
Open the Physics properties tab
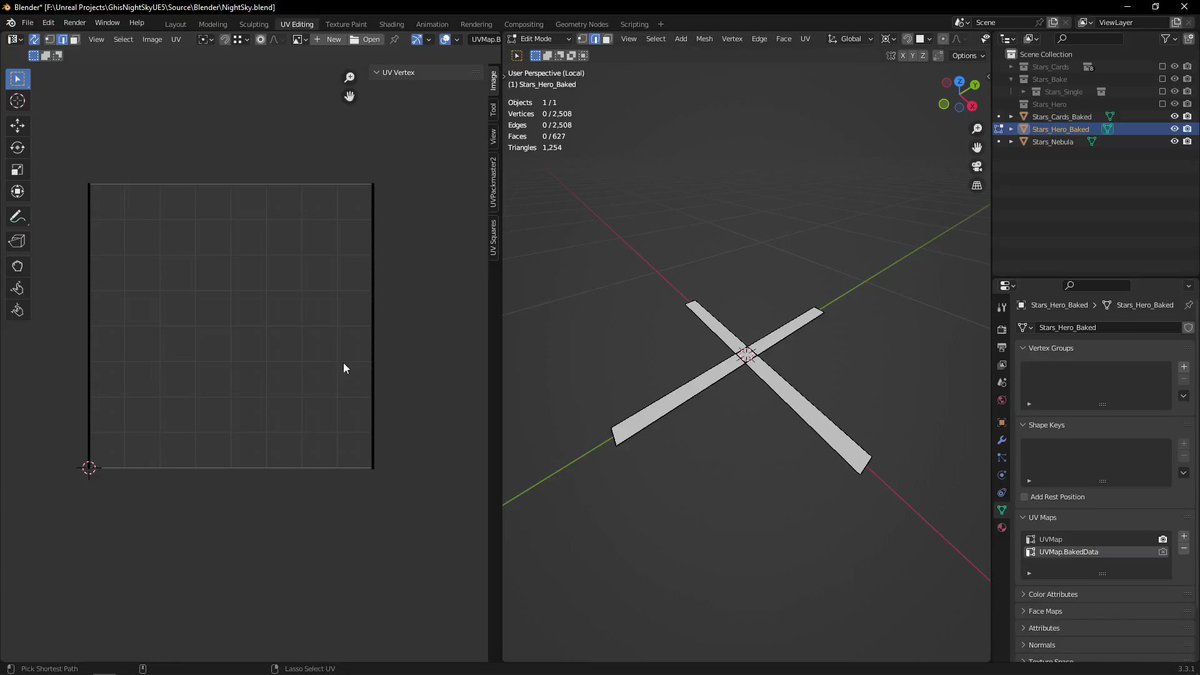pyautogui.click(x=1002, y=475)
